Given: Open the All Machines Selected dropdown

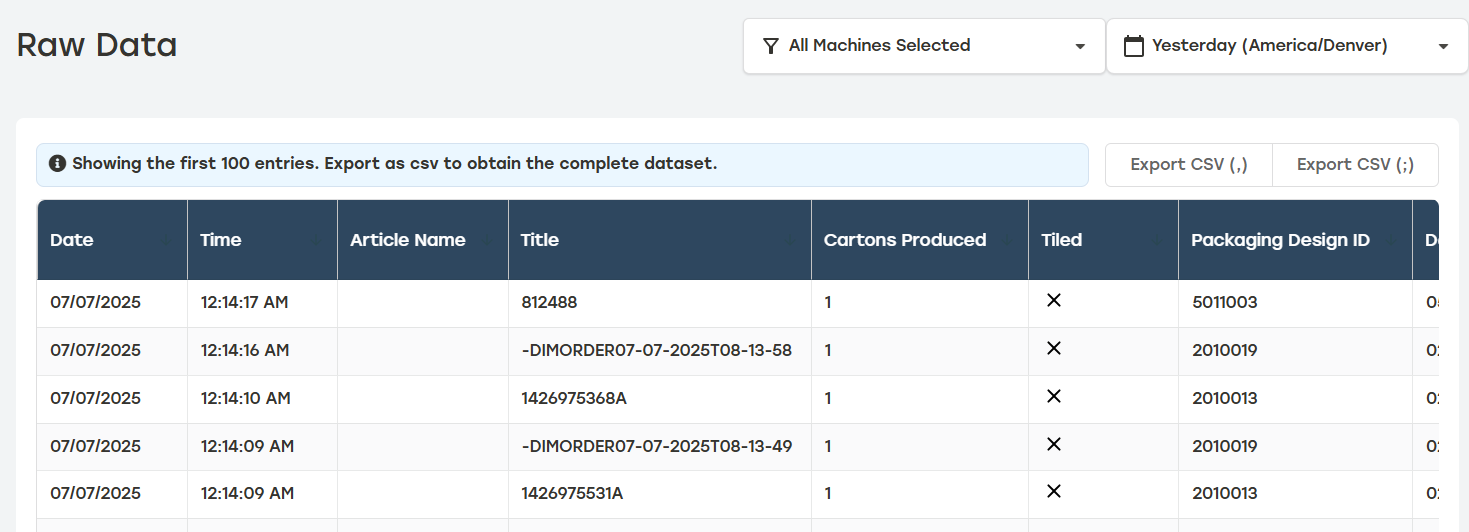Looking at the screenshot, I should pos(923,46).
